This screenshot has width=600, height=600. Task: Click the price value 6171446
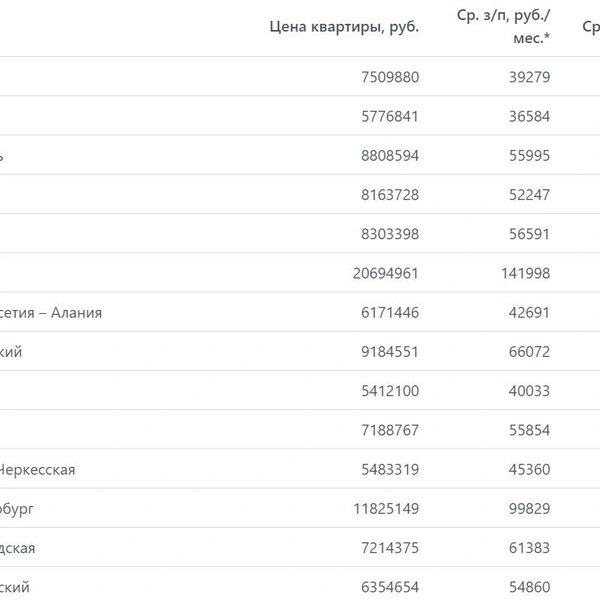[x=390, y=313]
